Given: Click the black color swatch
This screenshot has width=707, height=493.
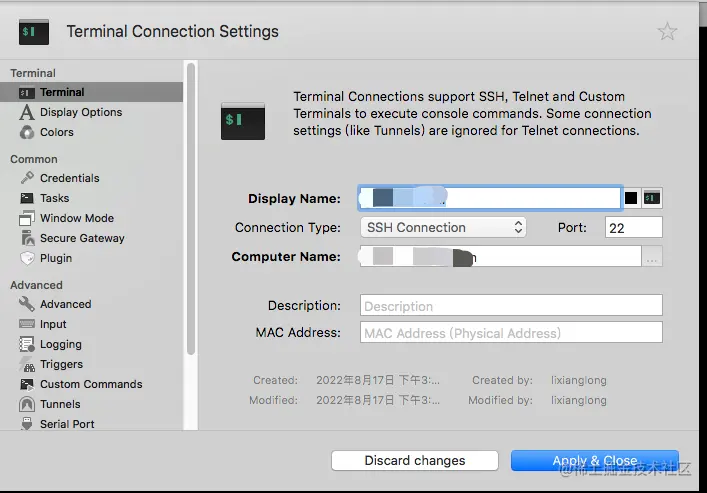Looking at the screenshot, I should tap(631, 198).
